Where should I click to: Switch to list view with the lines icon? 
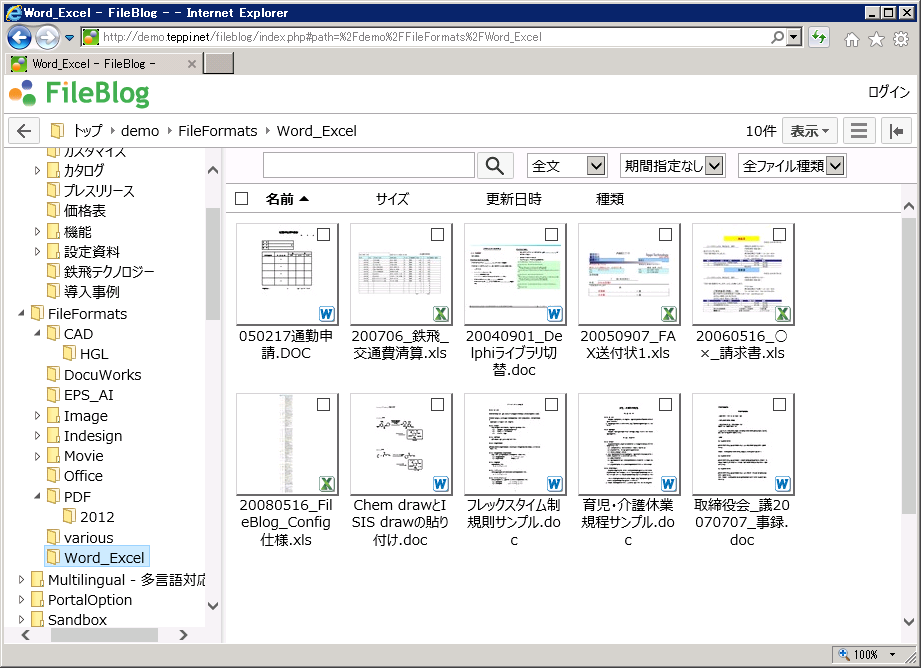tap(859, 130)
